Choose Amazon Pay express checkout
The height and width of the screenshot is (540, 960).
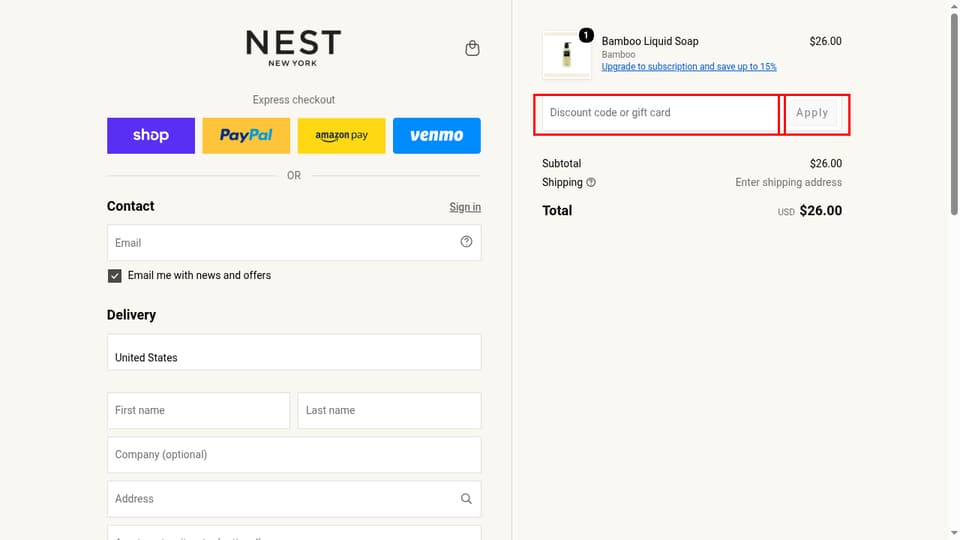tap(342, 135)
